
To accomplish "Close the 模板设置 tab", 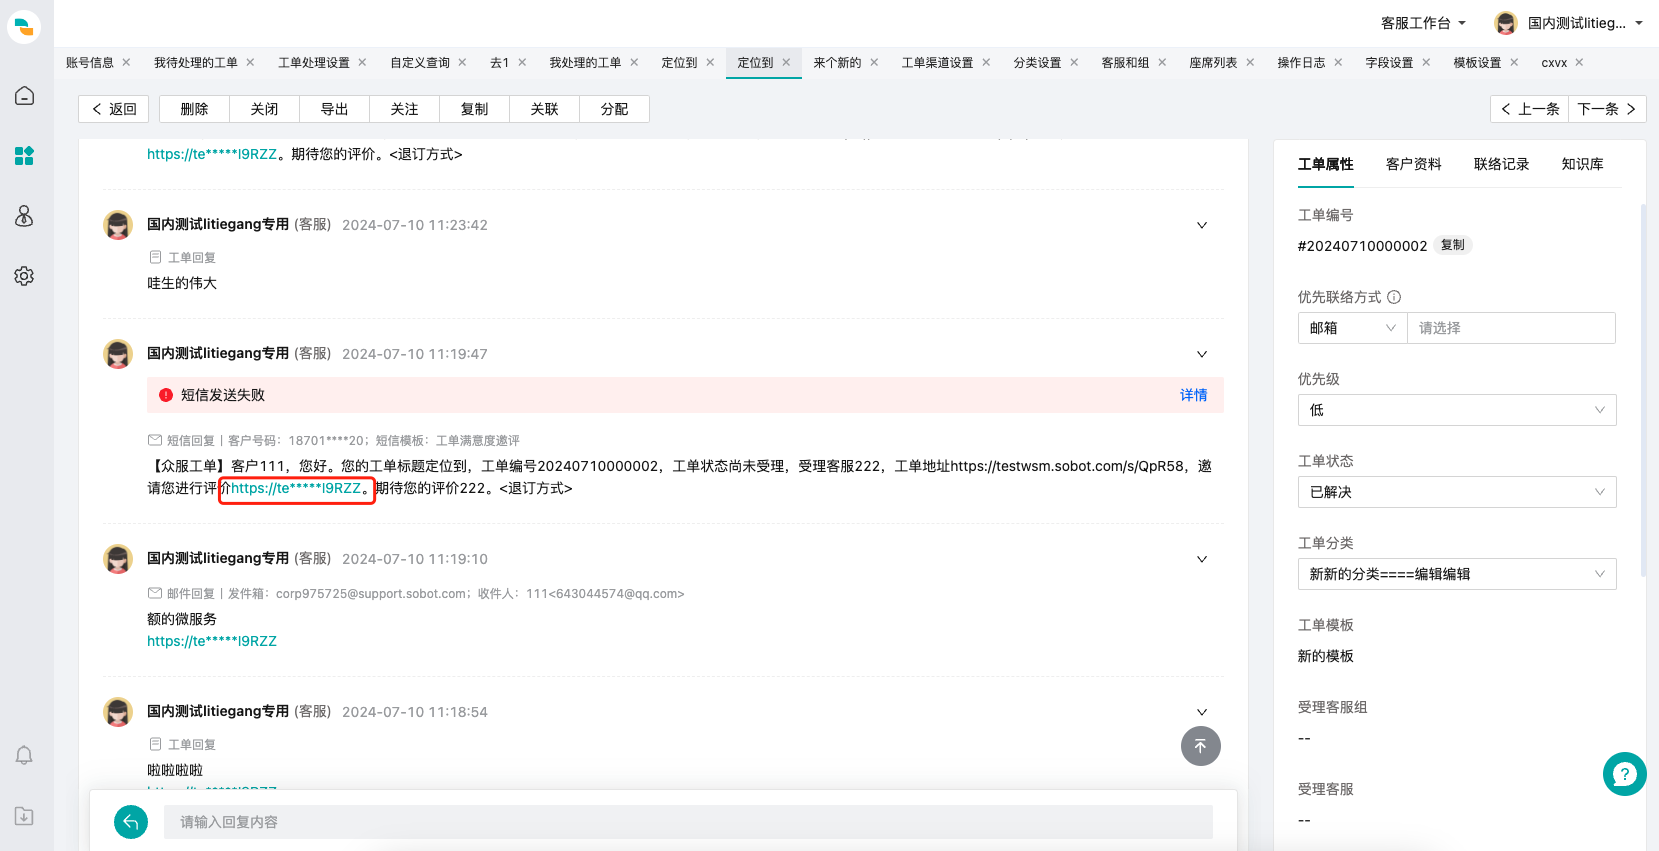I will pos(1514,62).
